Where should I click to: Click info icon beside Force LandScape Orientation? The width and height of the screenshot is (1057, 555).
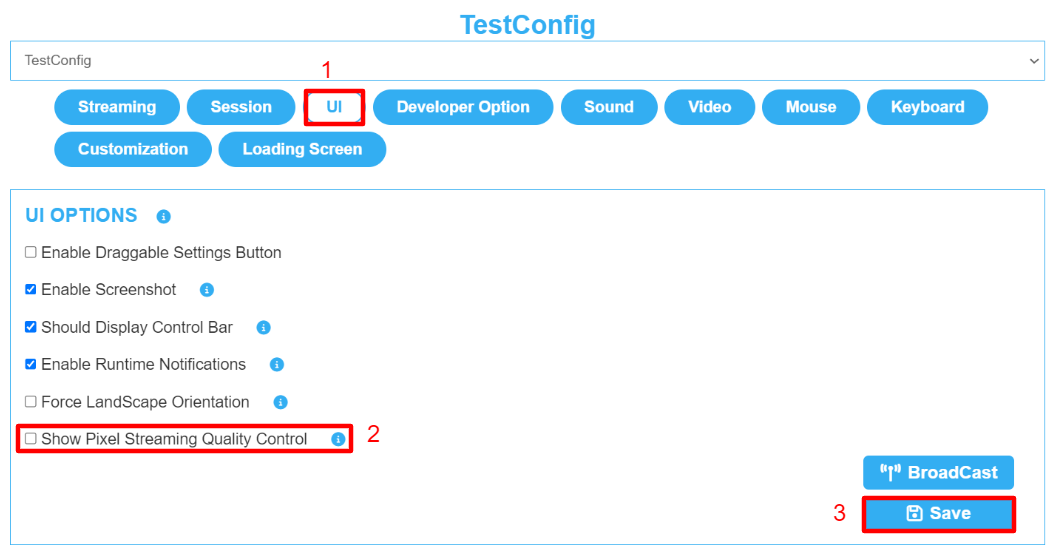tap(280, 403)
